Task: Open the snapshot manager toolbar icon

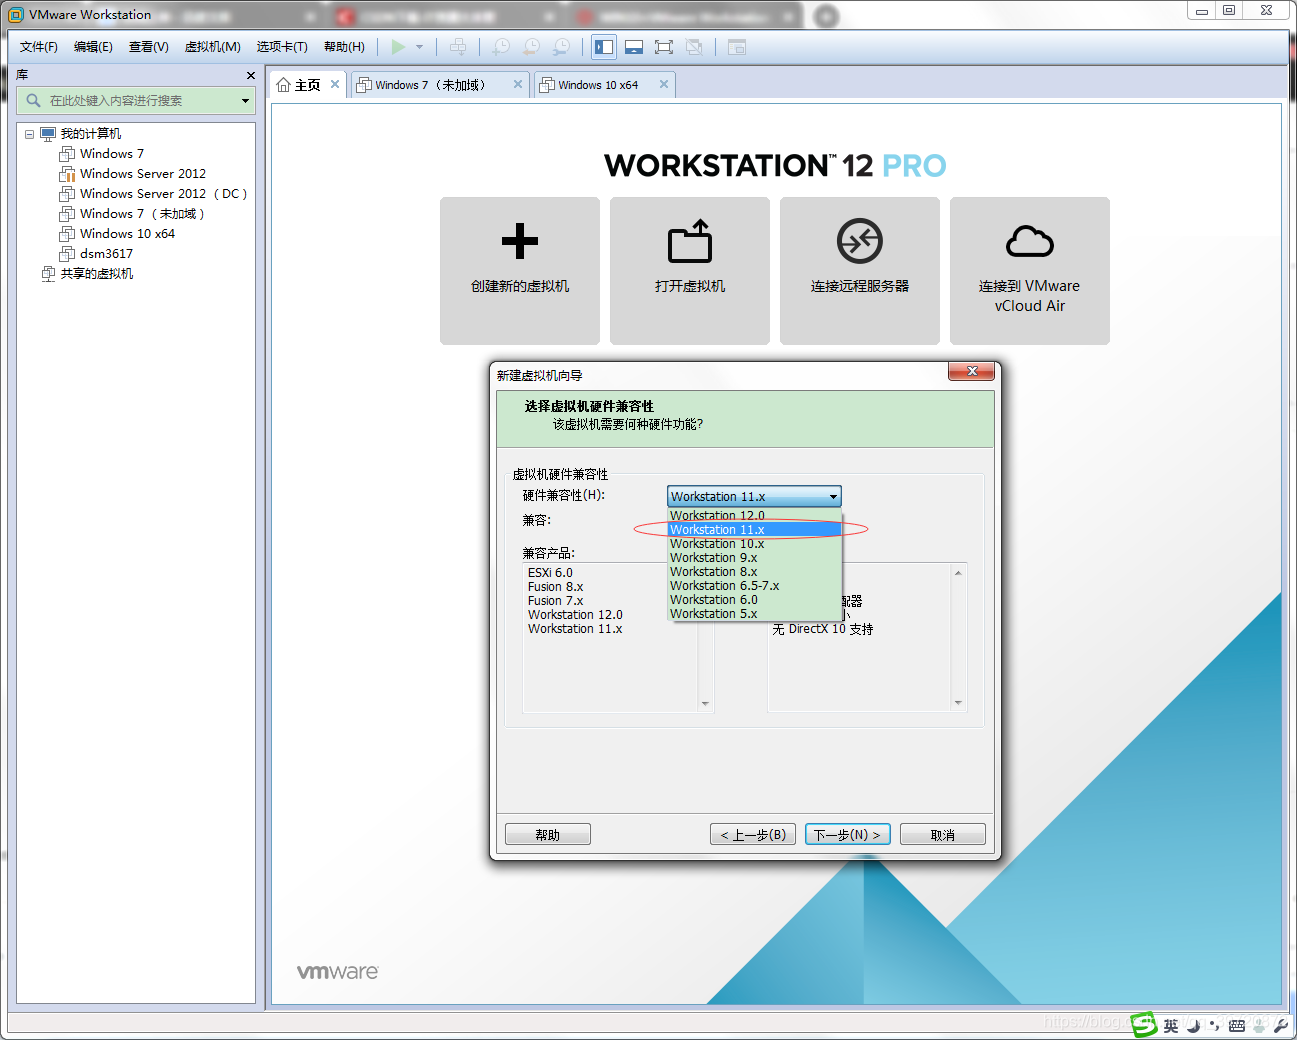Action: pos(561,47)
